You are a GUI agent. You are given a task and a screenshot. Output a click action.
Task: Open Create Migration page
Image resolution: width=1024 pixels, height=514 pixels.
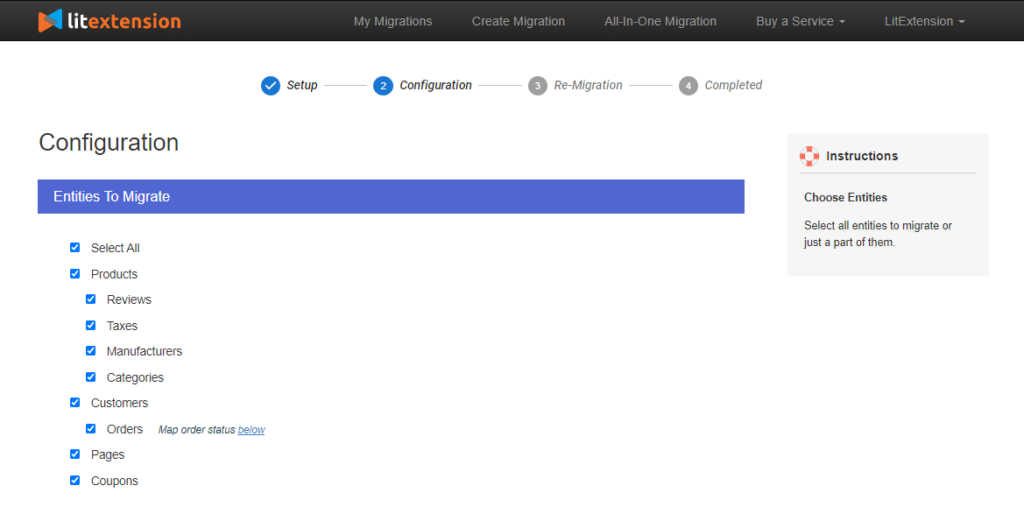pyautogui.click(x=518, y=21)
